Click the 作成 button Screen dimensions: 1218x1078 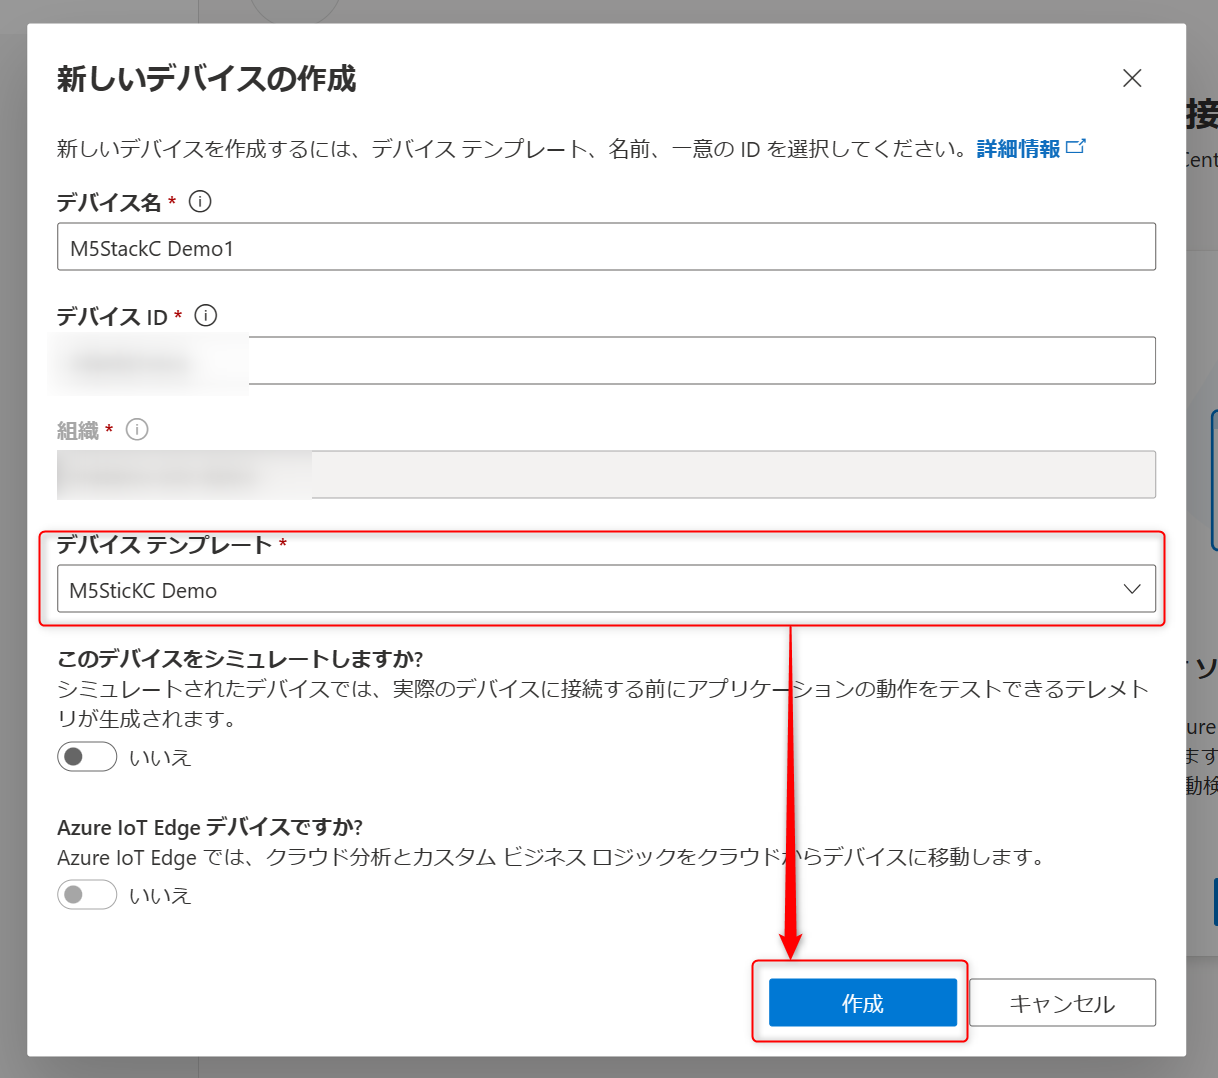pyautogui.click(x=862, y=1003)
